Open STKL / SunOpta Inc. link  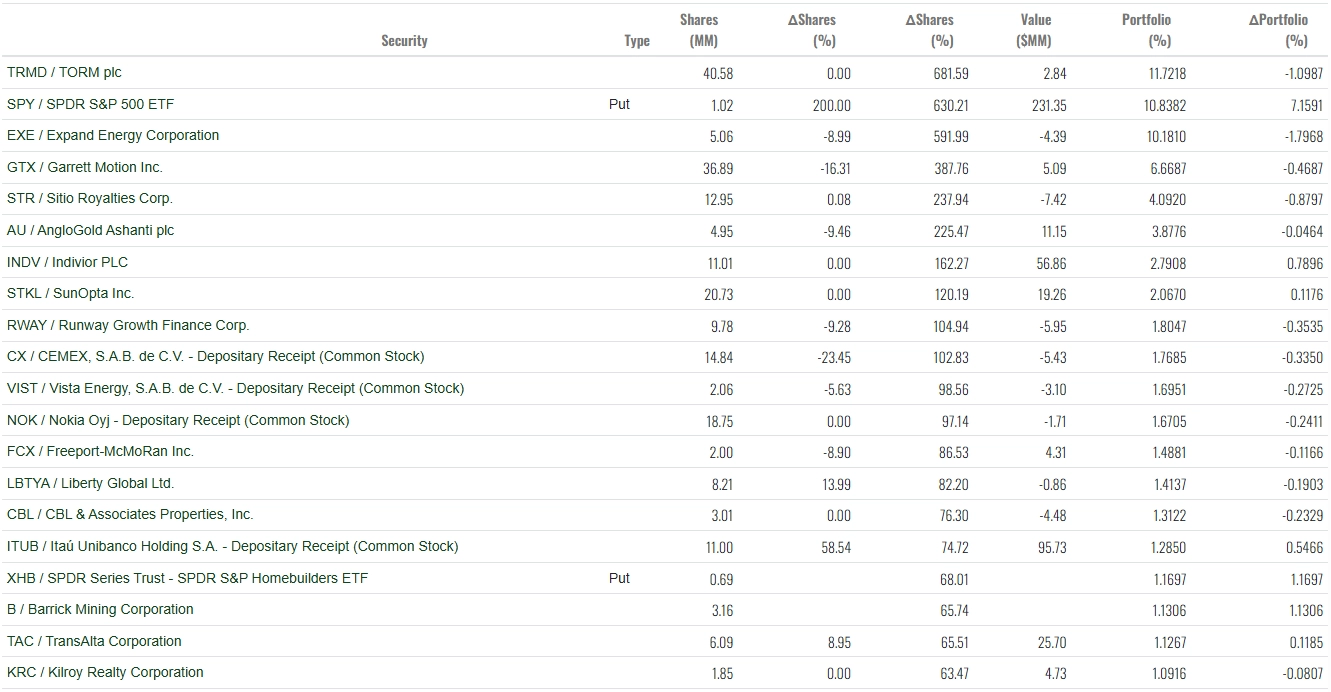click(x=70, y=294)
